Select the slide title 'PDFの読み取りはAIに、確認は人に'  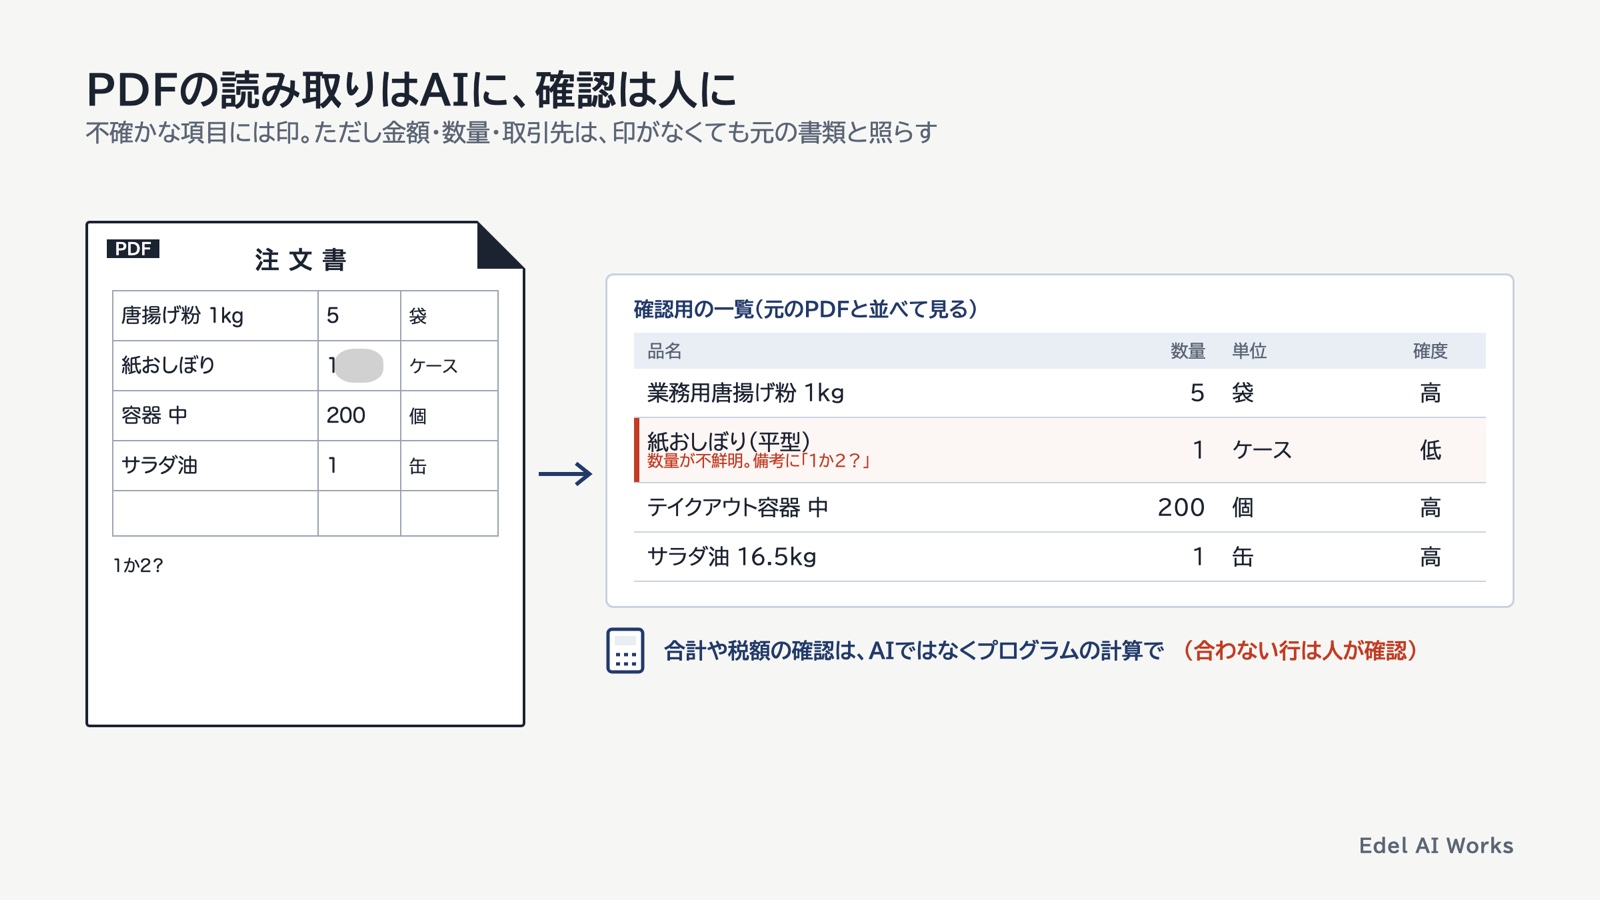coord(411,90)
